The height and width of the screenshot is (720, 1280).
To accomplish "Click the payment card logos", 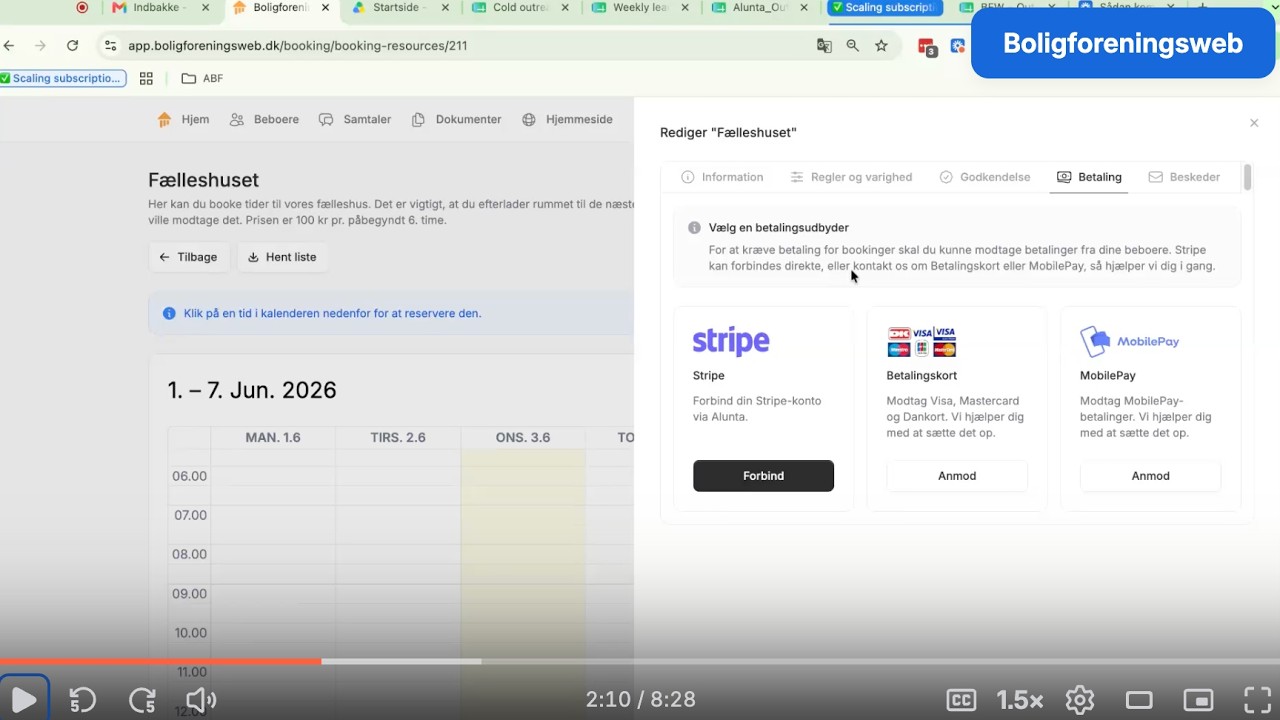I will (922, 341).
